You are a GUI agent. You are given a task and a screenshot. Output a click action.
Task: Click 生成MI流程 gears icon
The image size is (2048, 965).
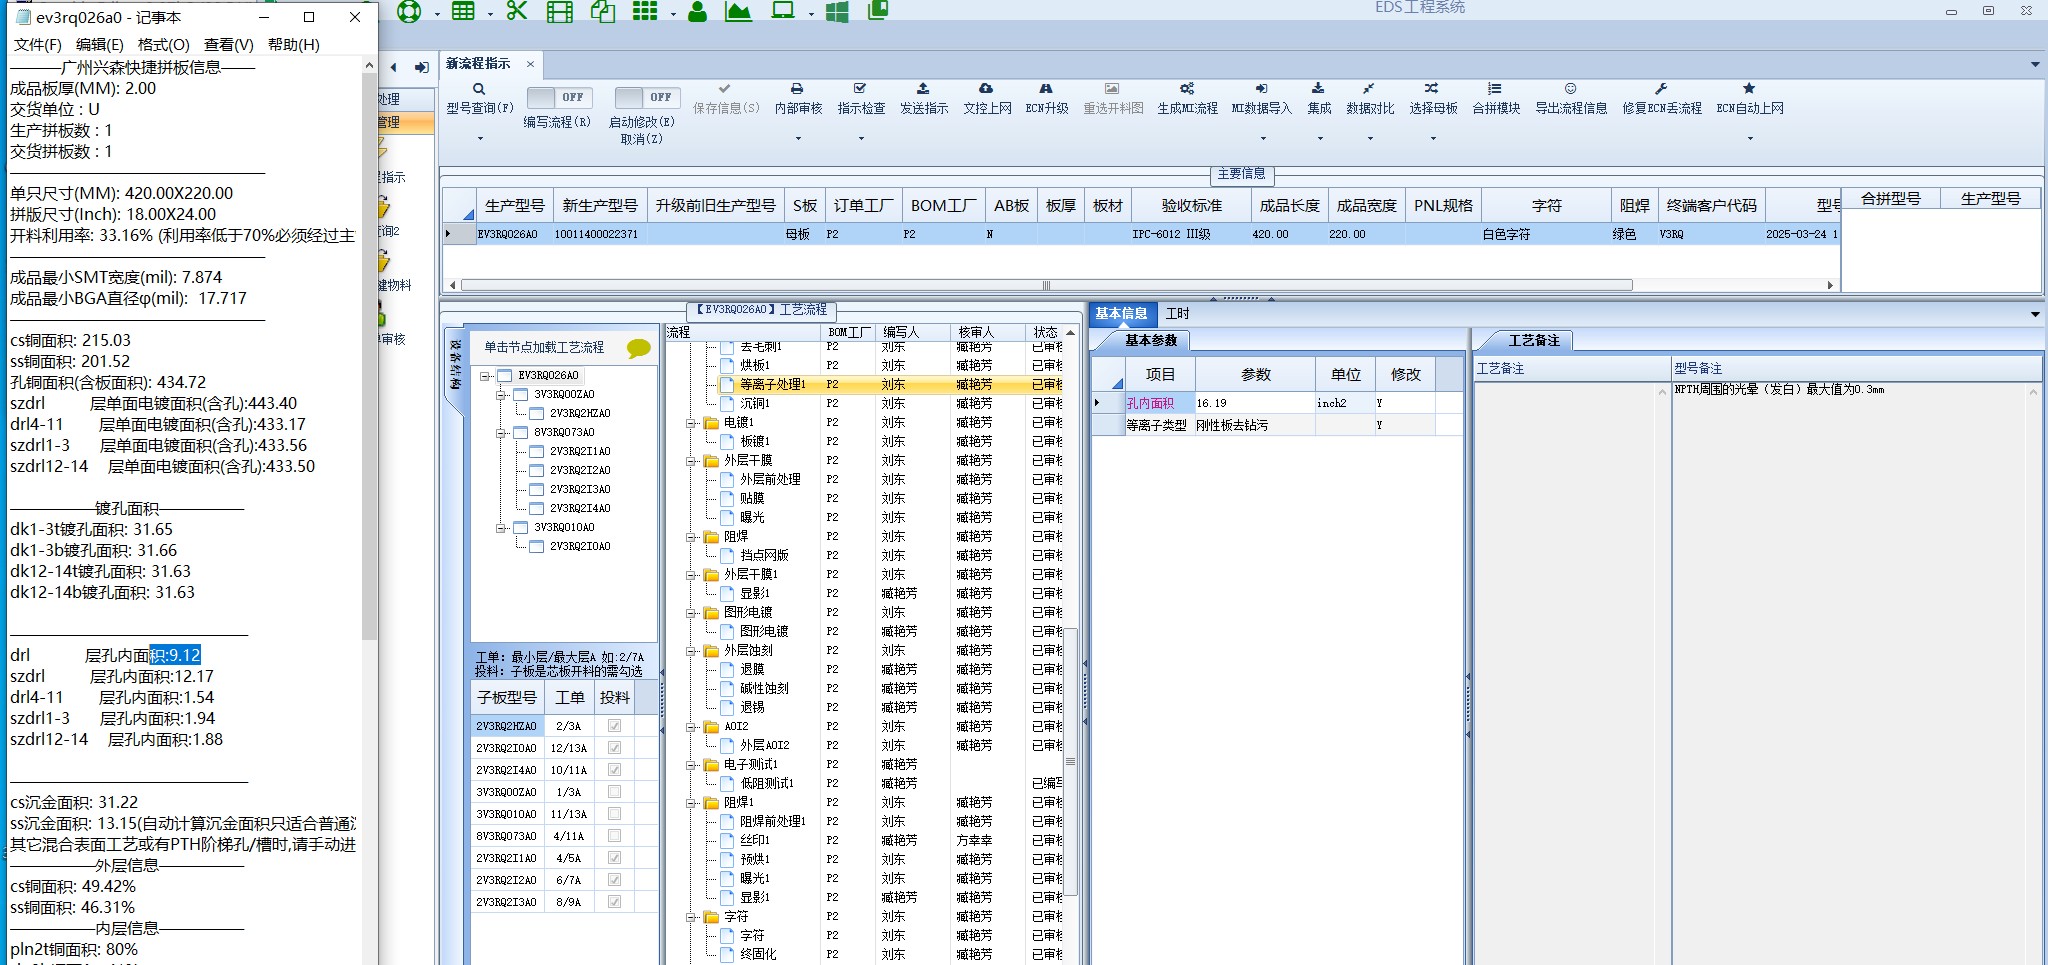coord(1187,89)
